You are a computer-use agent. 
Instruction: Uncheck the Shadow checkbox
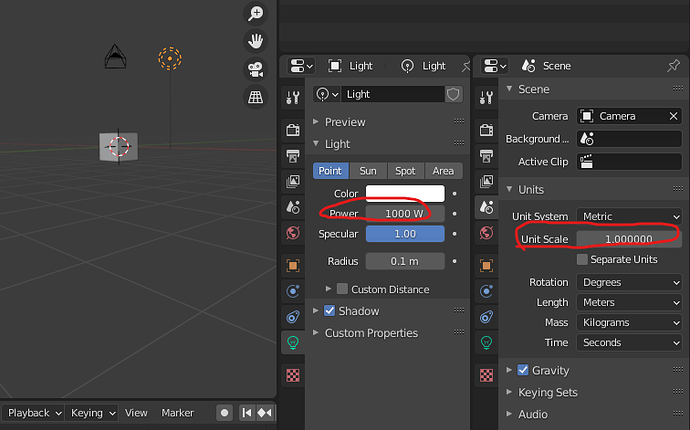[x=330, y=311]
